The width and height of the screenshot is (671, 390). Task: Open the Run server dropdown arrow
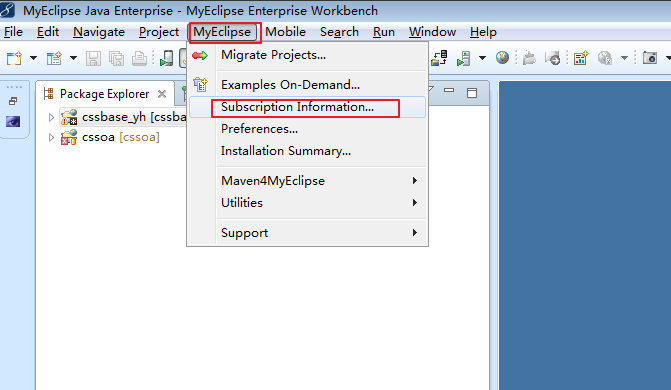pyautogui.click(x=482, y=58)
